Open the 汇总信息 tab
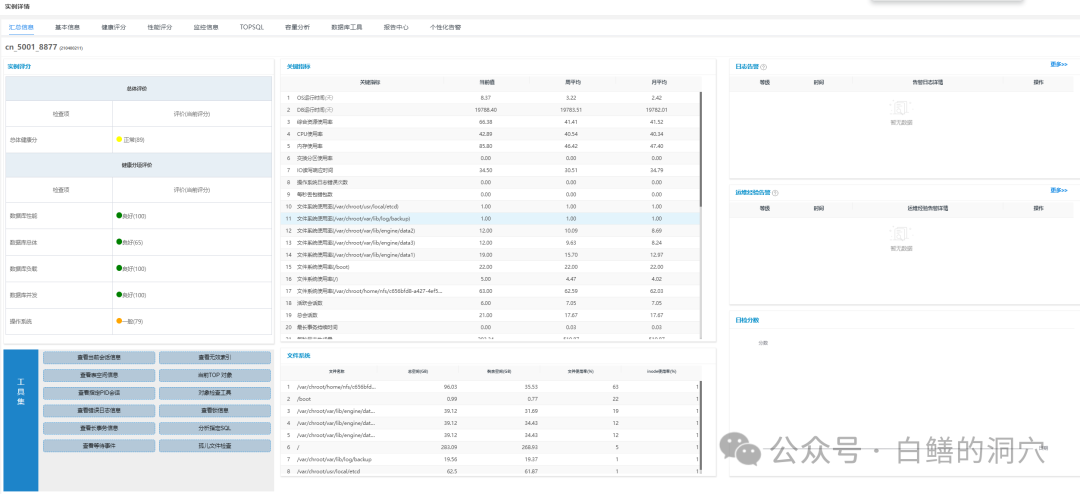The height and width of the screenshot is (494, 1080). click(x=21, y=28)
